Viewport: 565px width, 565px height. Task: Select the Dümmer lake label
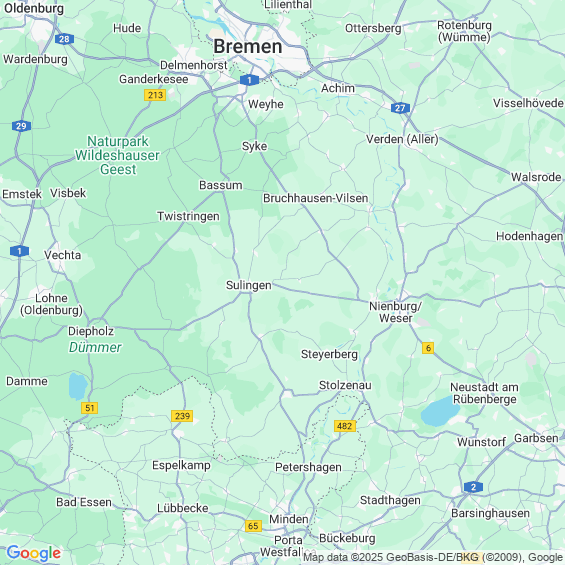click(95, 347)
